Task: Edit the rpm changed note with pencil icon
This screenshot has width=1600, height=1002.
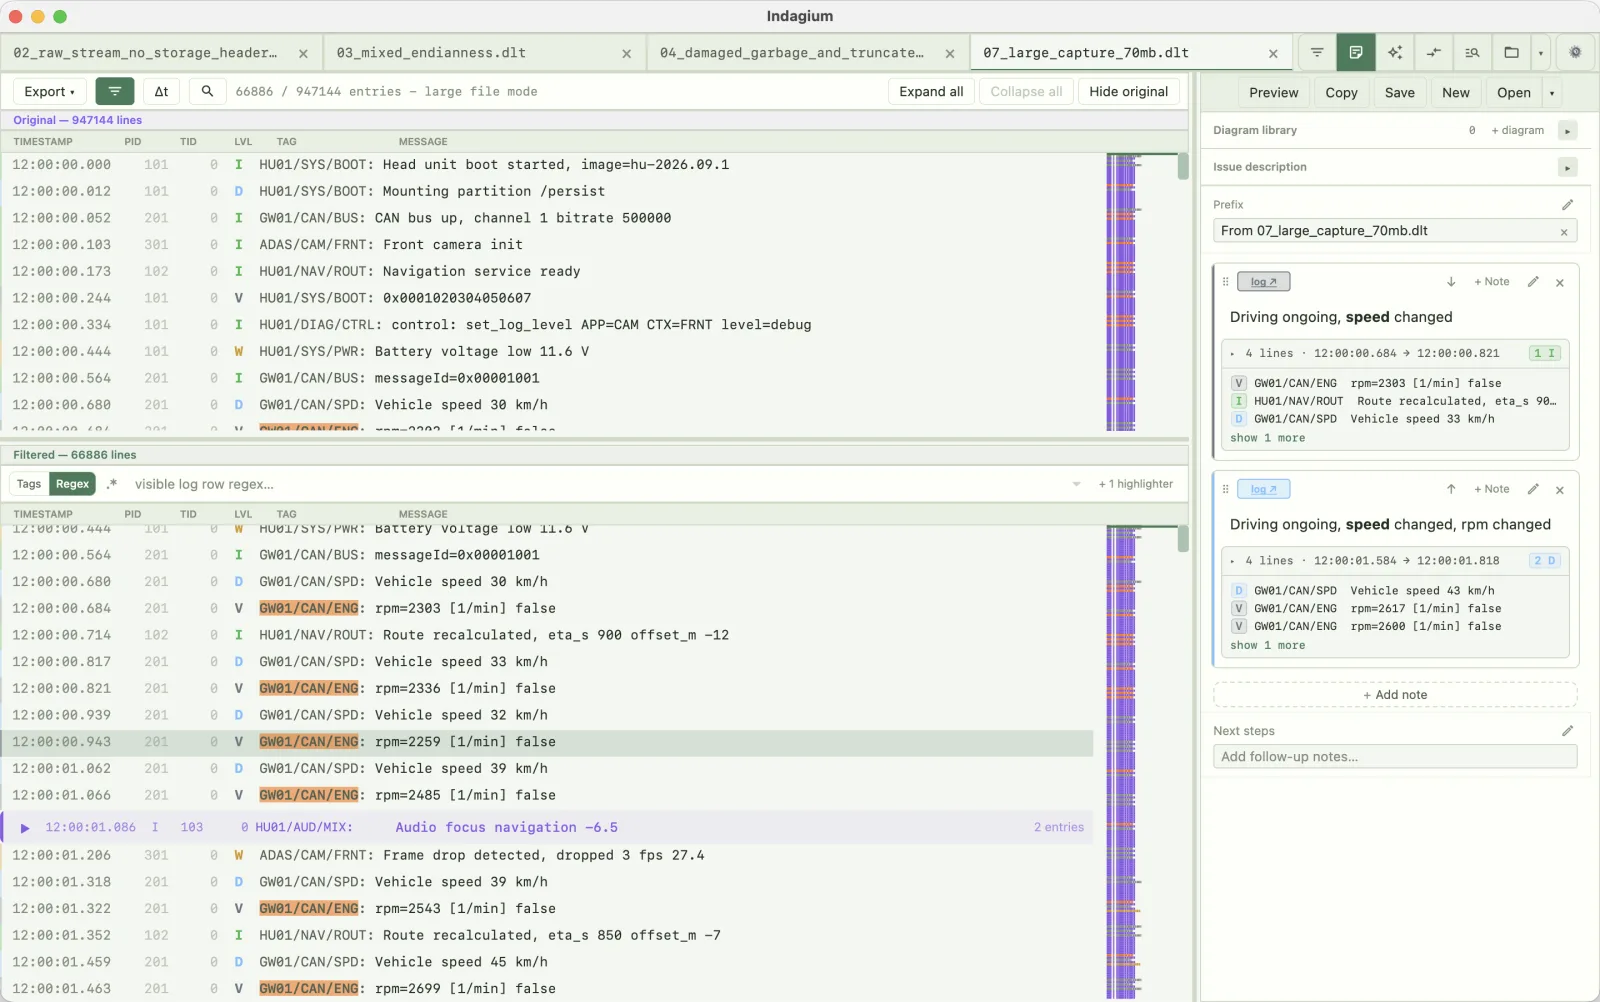Action: (1533, 489)
